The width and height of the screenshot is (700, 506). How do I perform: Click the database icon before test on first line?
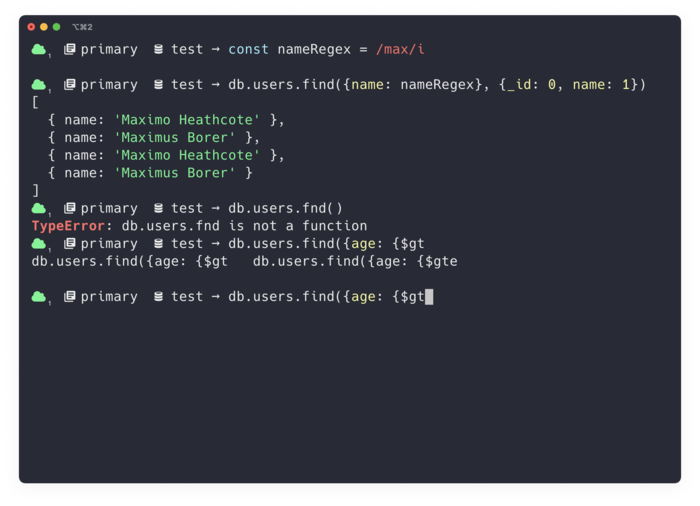(159, 49)
